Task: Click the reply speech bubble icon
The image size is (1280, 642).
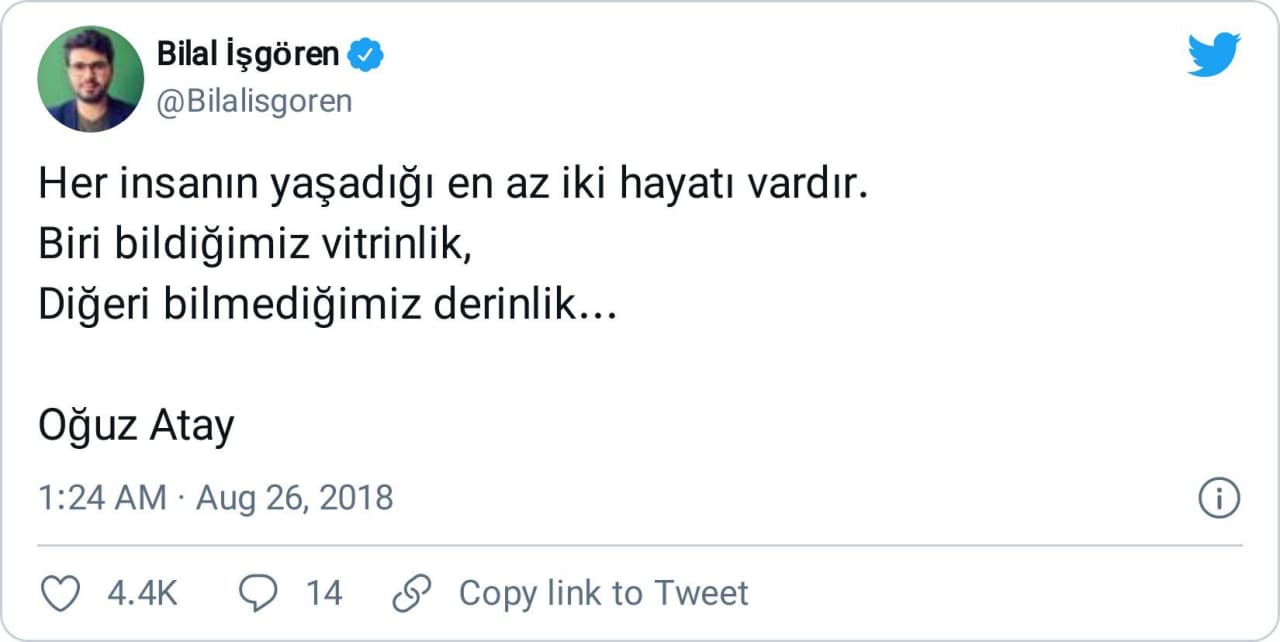Action: tap(259, 593)
